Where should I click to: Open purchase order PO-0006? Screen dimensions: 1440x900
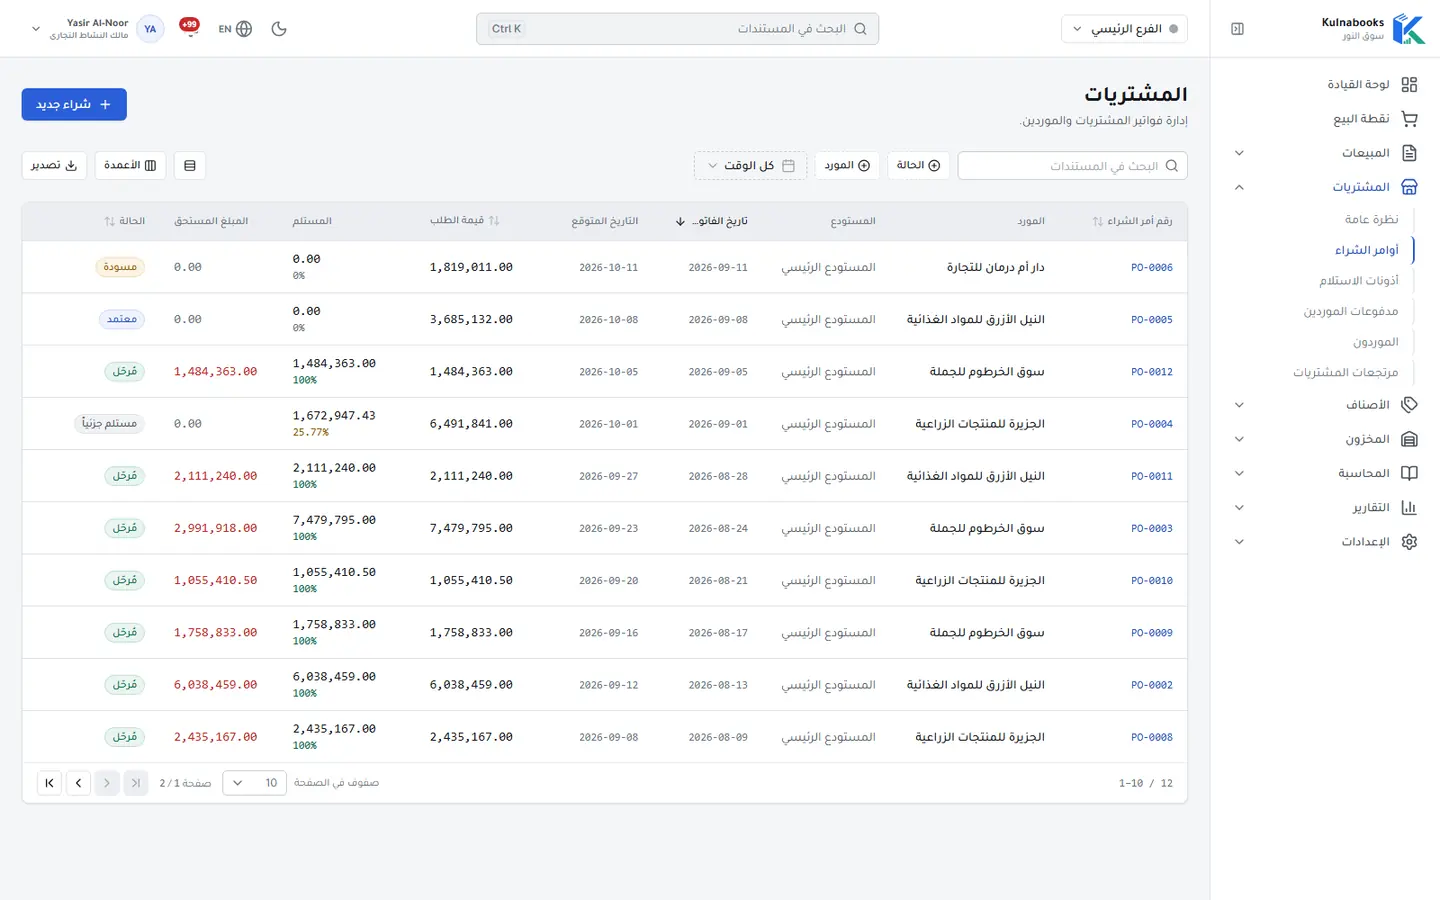click(x=1151, y=268)
